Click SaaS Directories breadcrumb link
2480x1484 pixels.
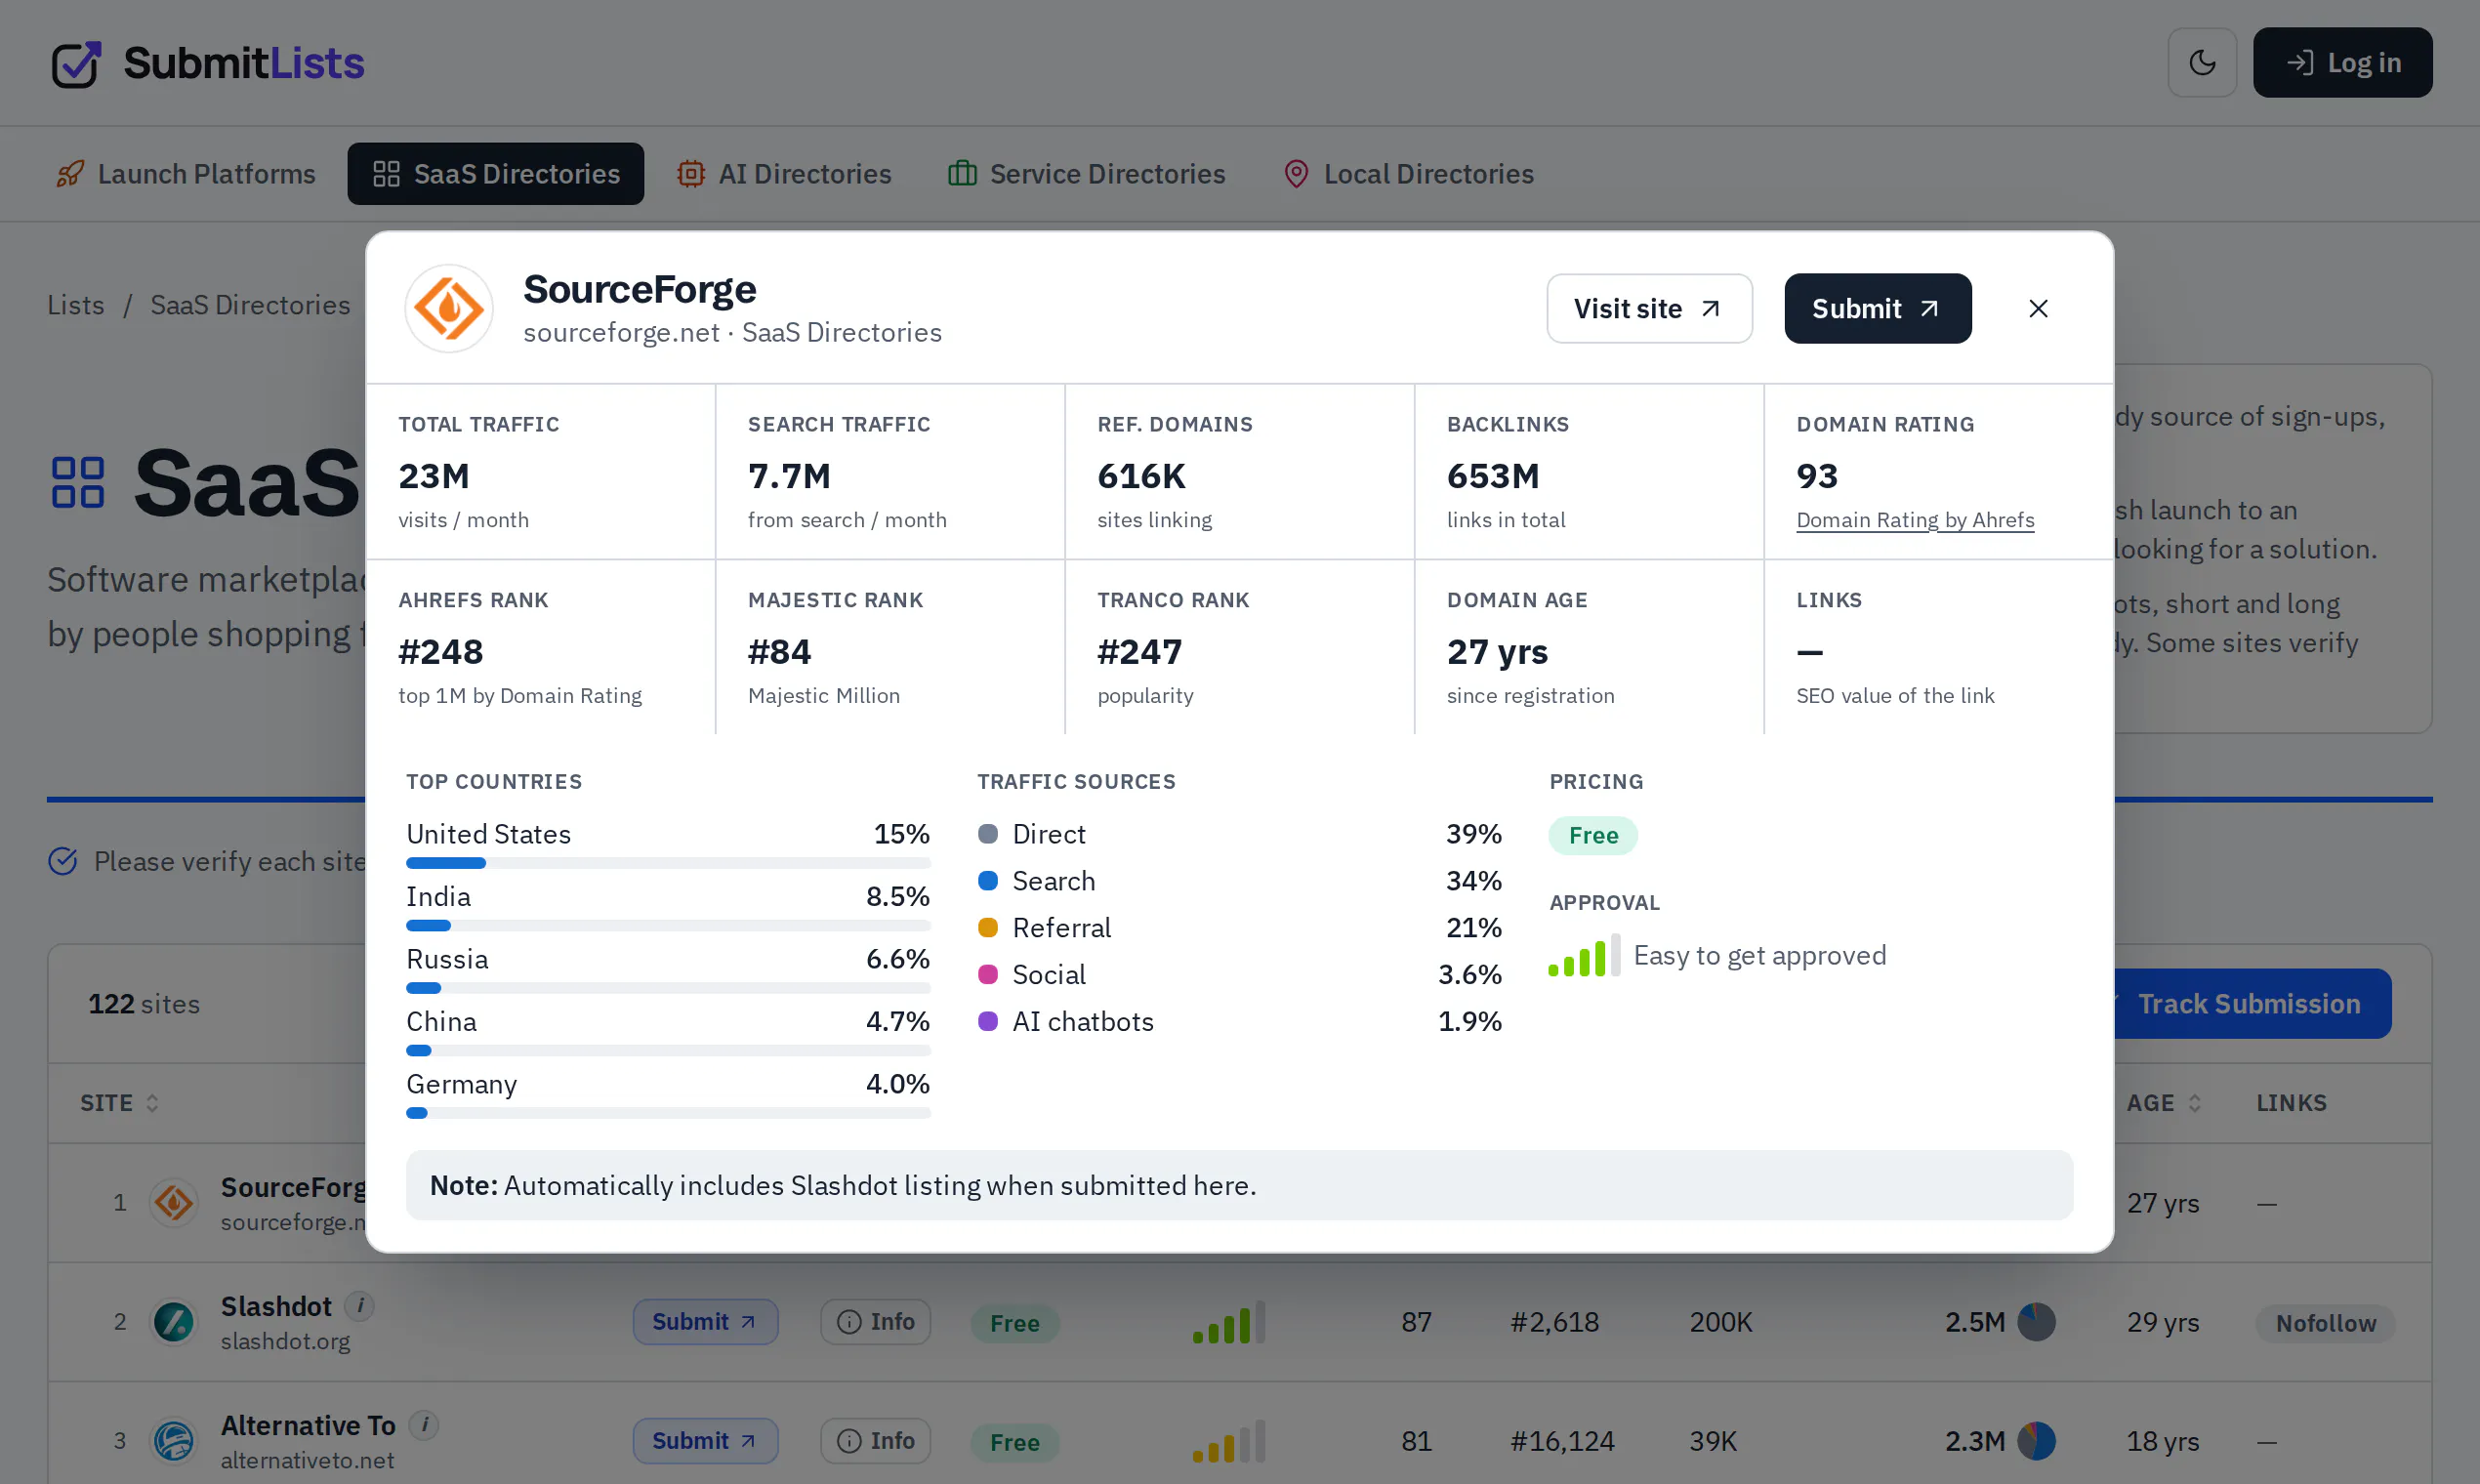click(x=250, y=305)
